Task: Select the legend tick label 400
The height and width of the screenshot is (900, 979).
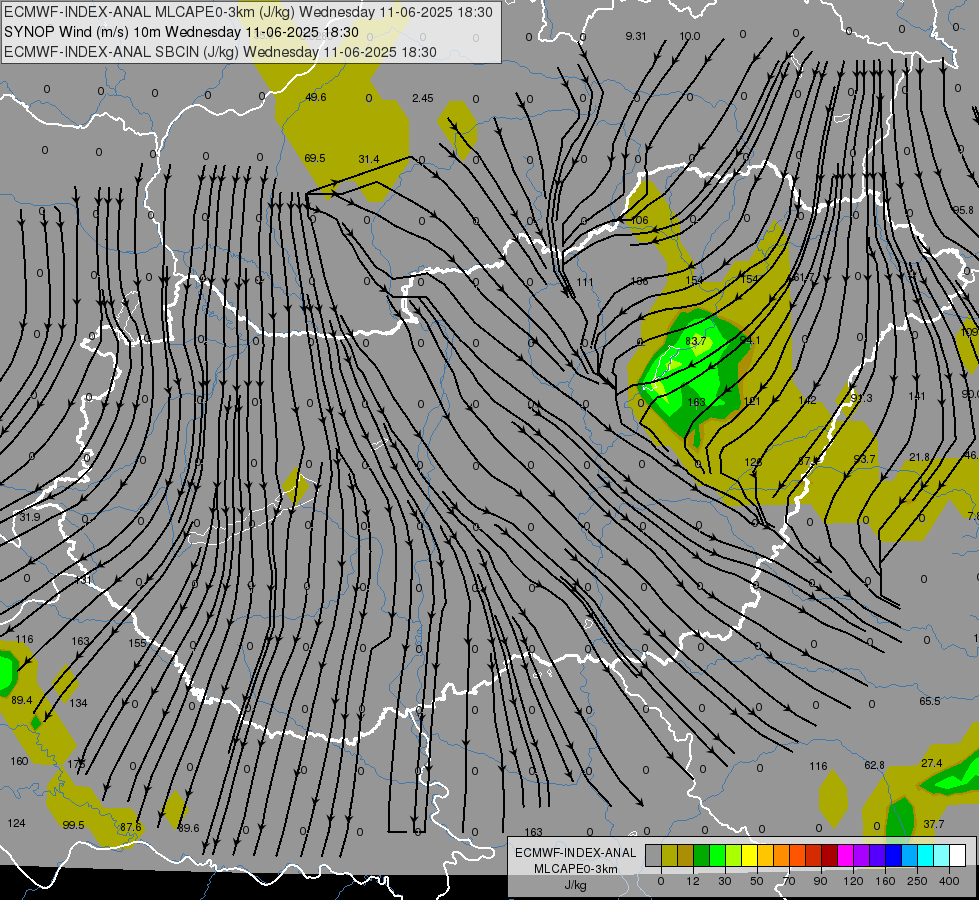Action: coord(950,881)
